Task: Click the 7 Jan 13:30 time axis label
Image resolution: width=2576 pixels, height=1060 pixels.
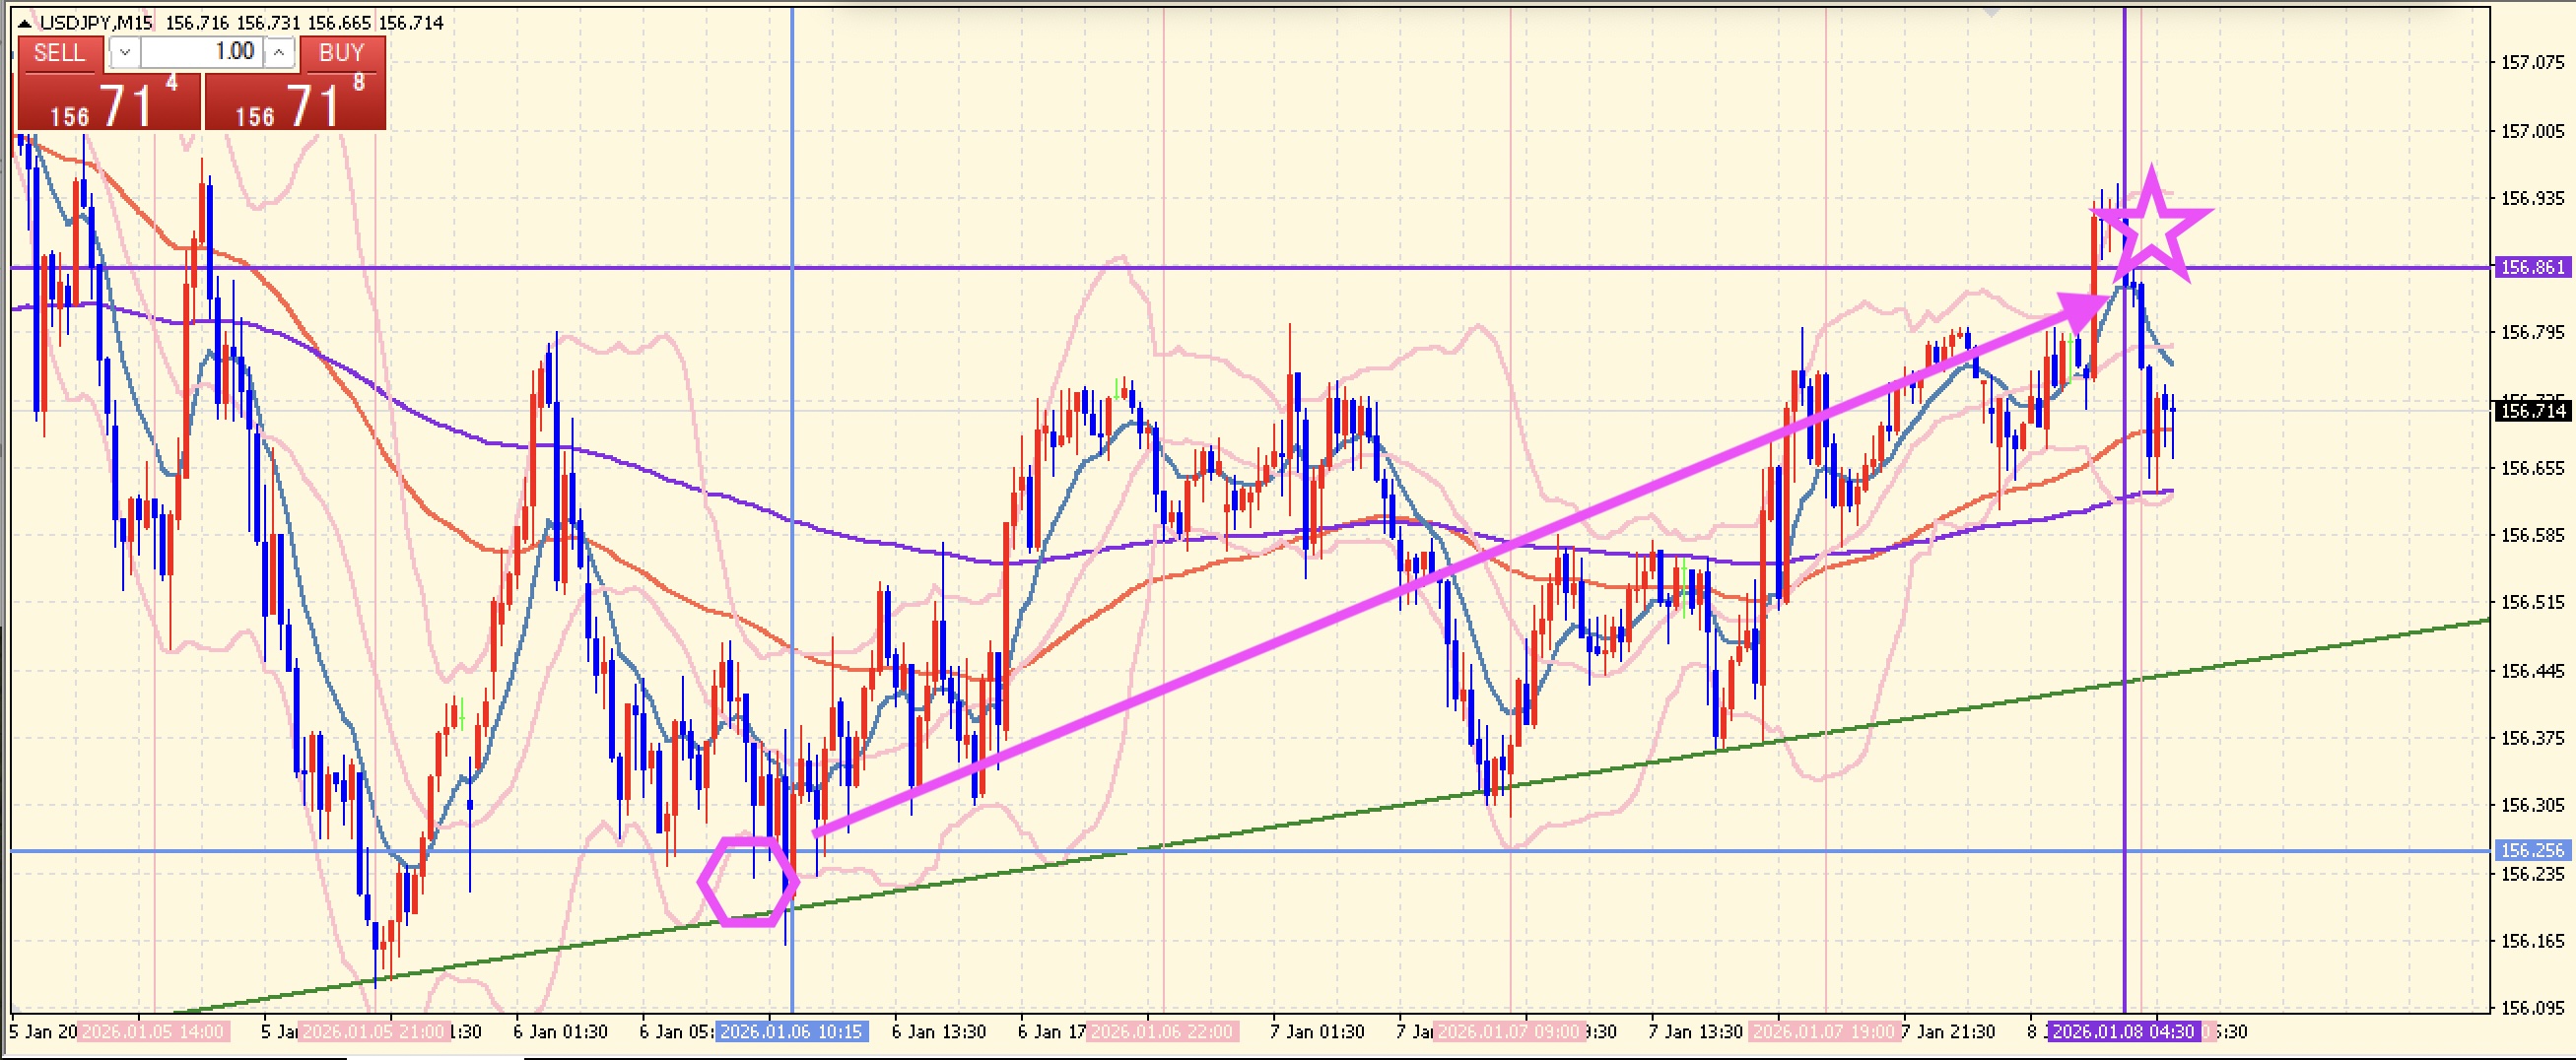Action: point(1695,1031)
